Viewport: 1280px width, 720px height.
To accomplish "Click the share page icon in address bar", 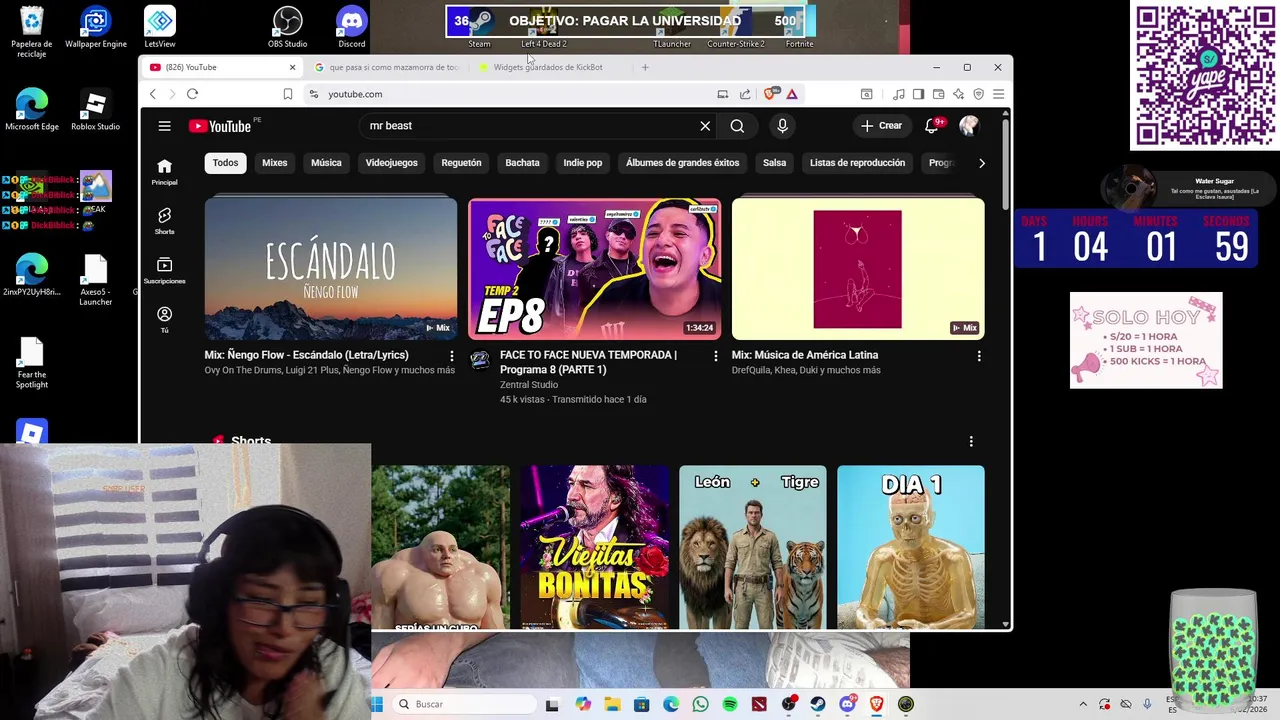I will [745, 94].
